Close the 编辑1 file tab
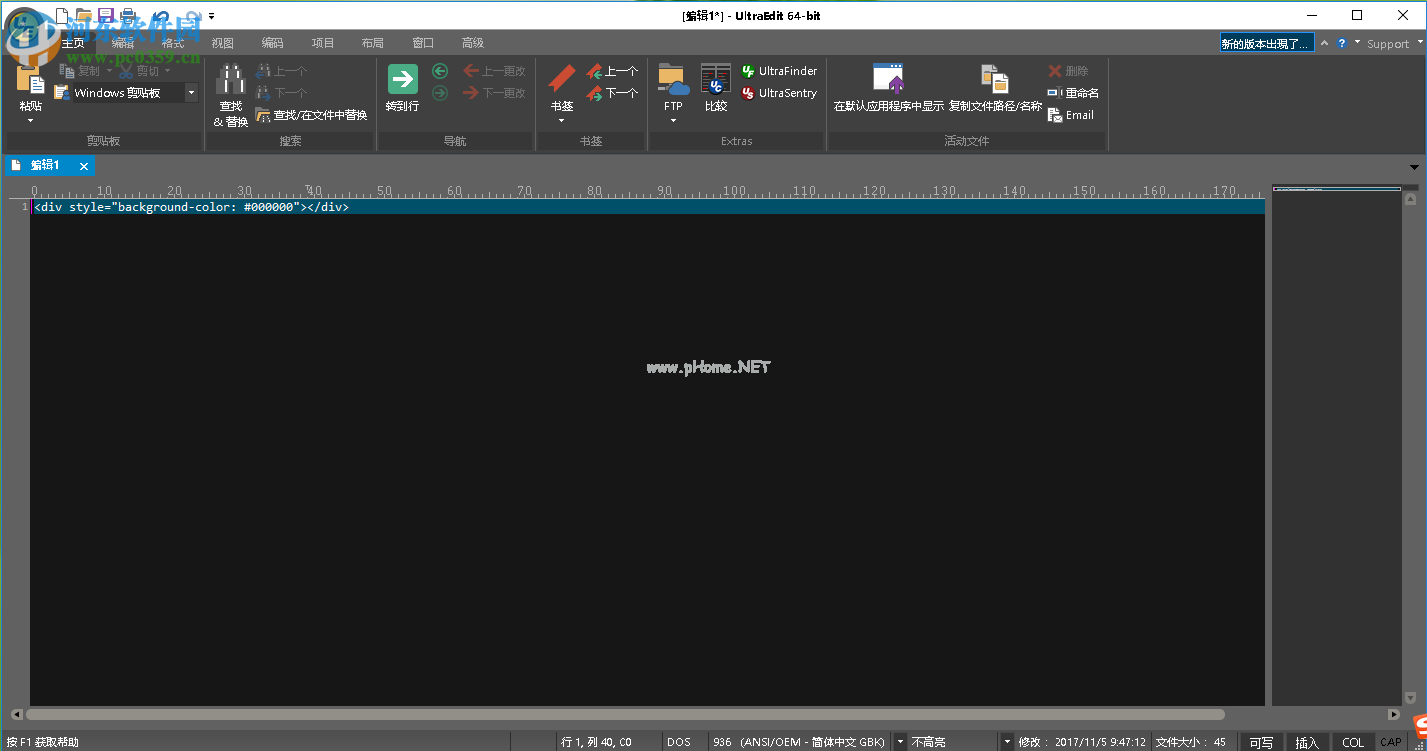This screenshot has height=751, width=1427. click(84, 167)
